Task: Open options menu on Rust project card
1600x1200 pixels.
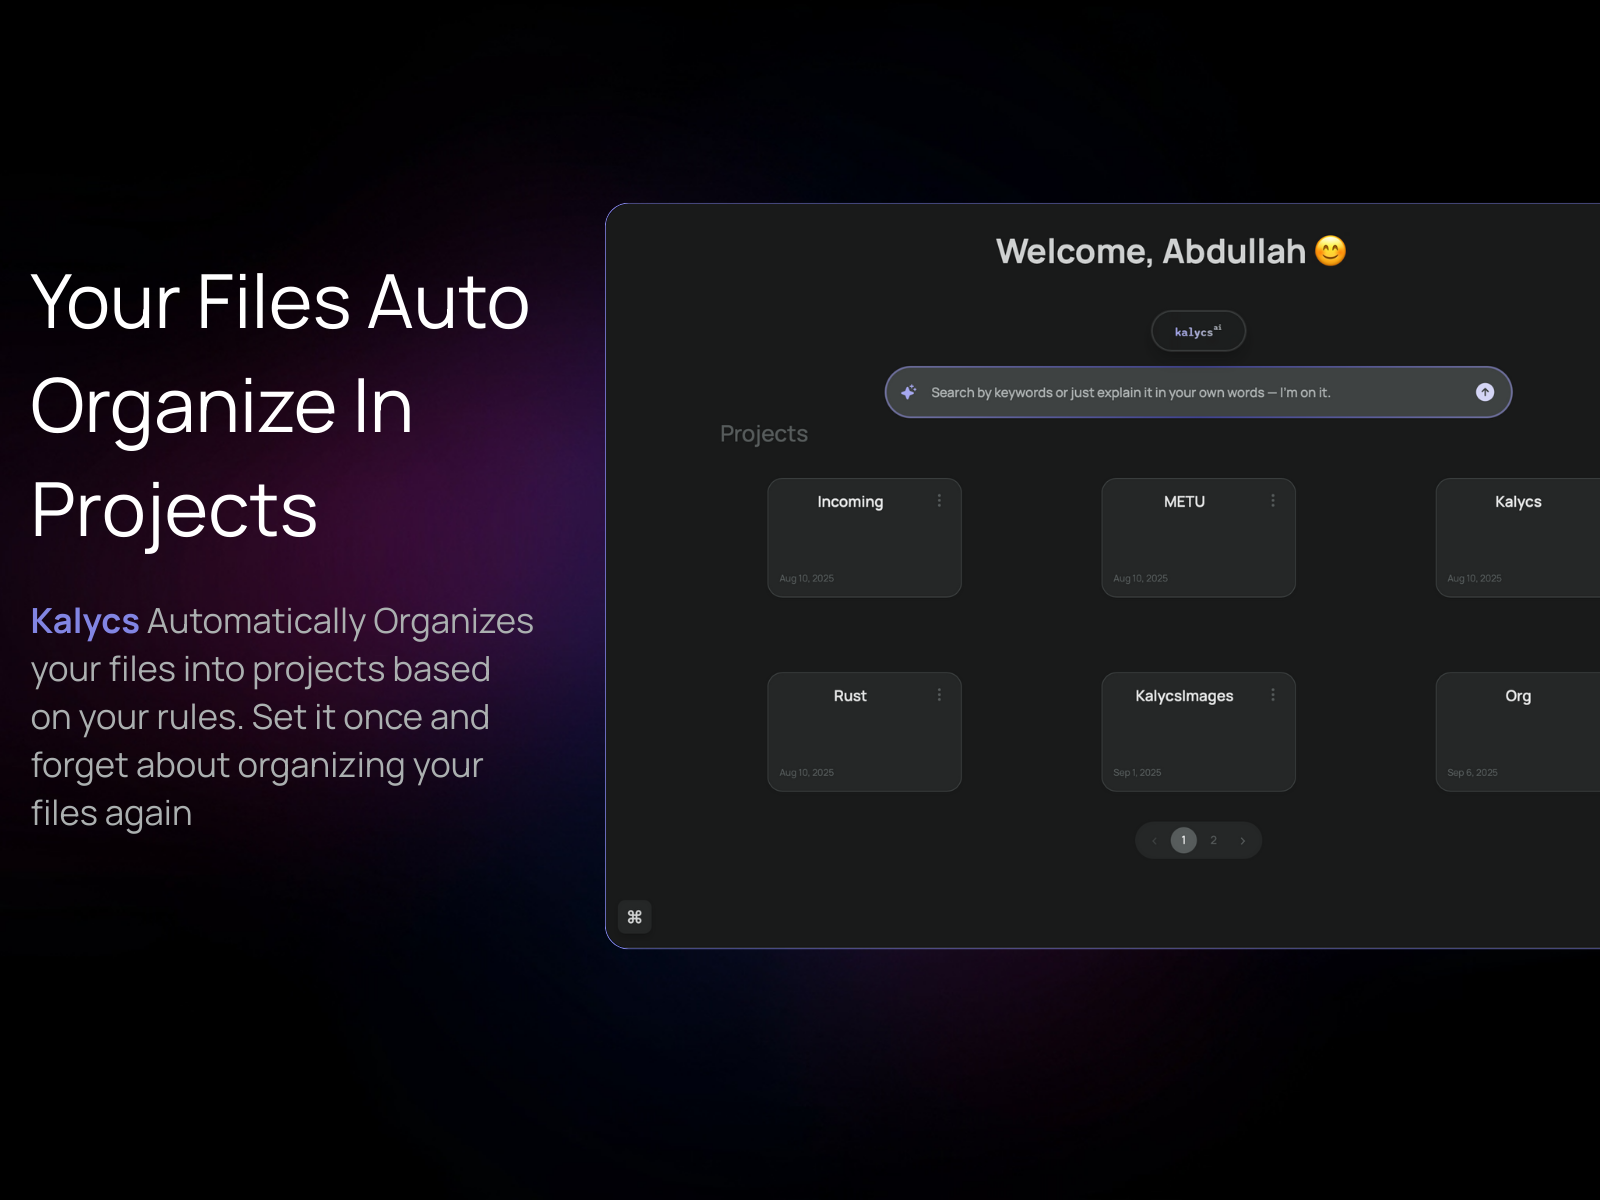Action: pyautogui.click(x=939, y=695)
